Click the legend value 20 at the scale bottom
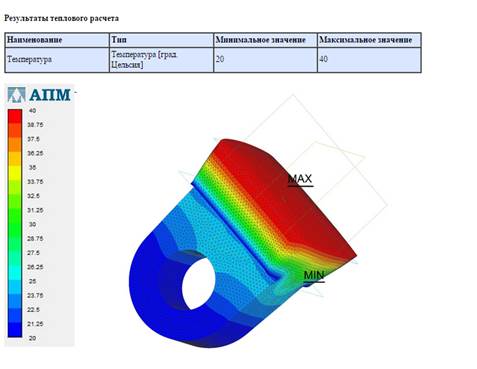Image resolution: width=477 pixels, height=369 pixels. (x=32, y=338)
